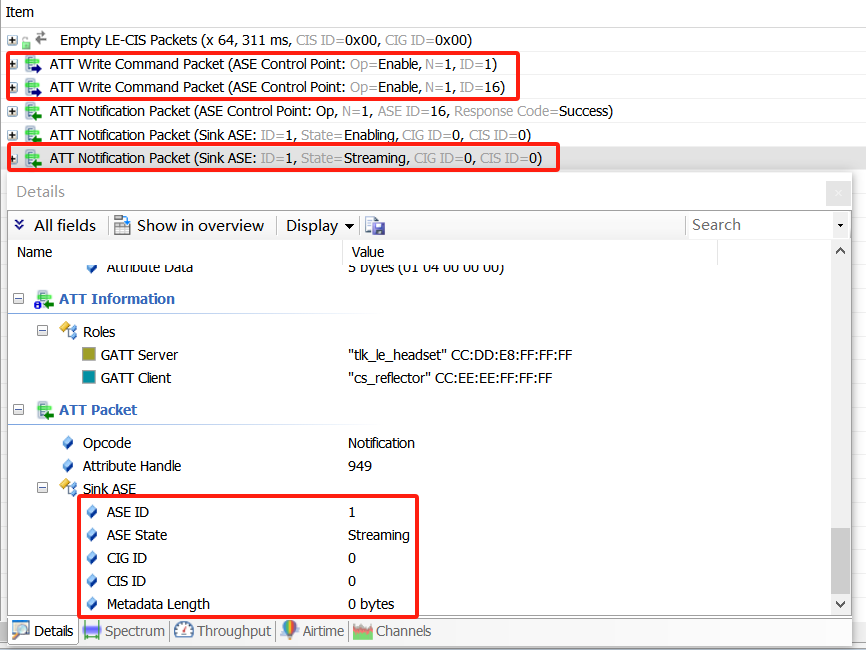Collapse the ATT Packet section
Screen dimensions: 866x650
[x=18, y=410]
